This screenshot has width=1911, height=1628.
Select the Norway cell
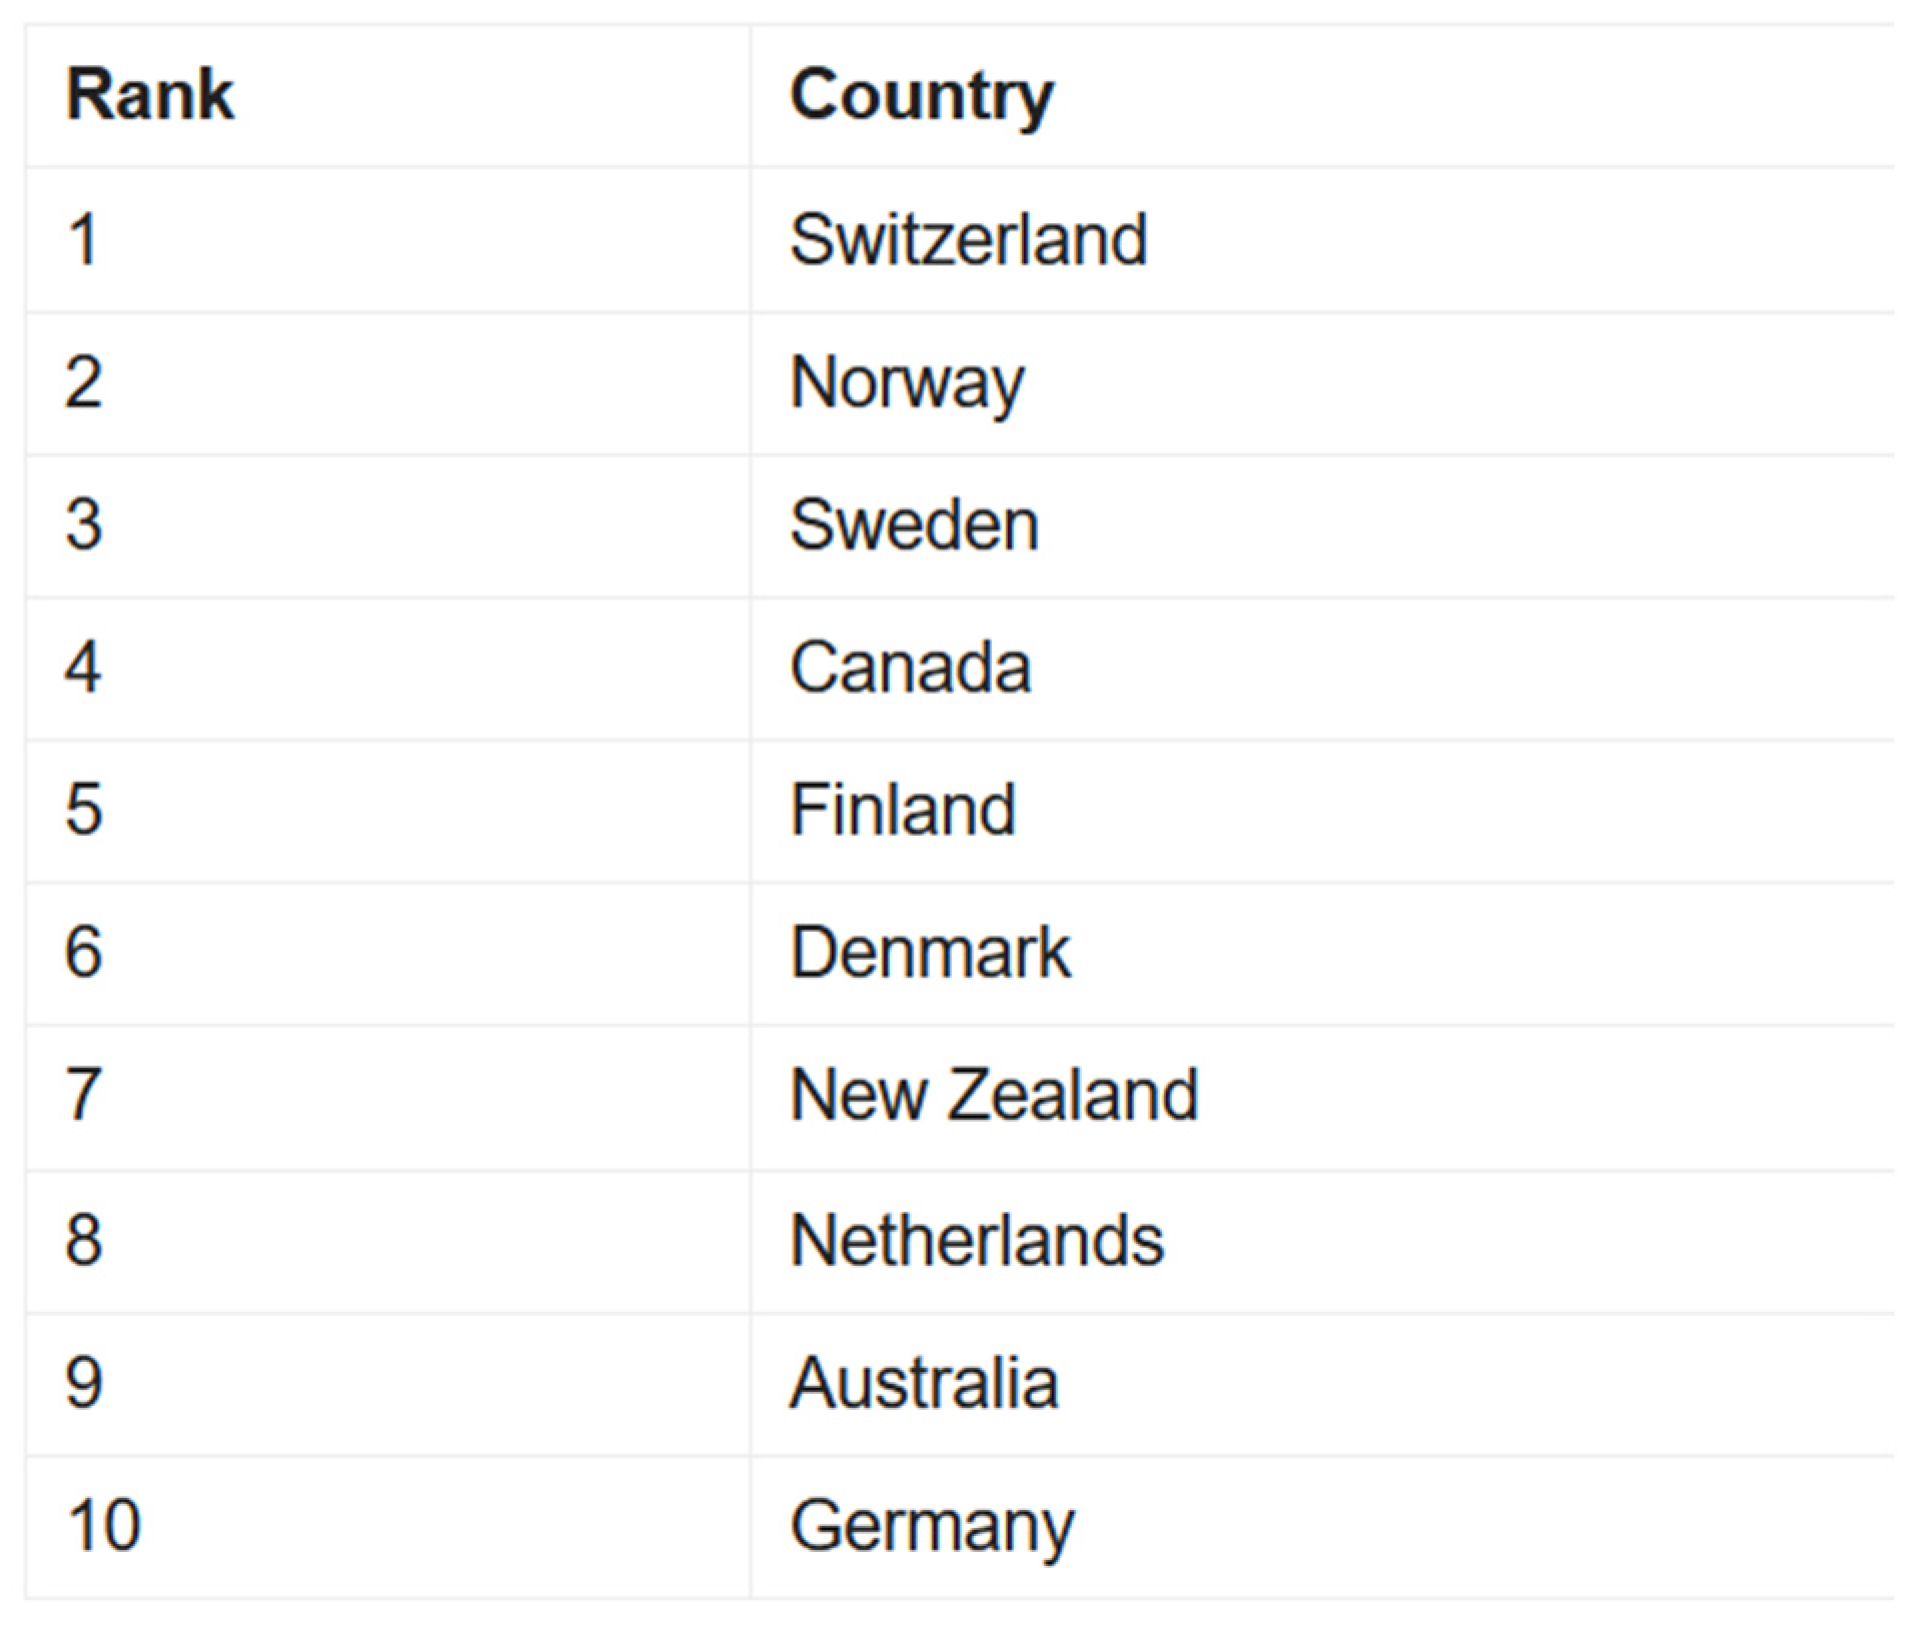(907, 383)
